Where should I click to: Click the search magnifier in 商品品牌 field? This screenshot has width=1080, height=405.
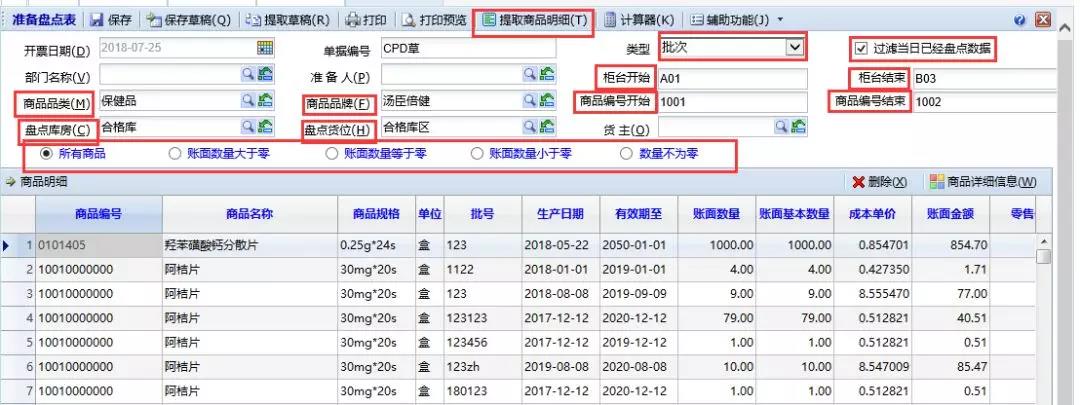pyautogui.click(x=530, y=100)
